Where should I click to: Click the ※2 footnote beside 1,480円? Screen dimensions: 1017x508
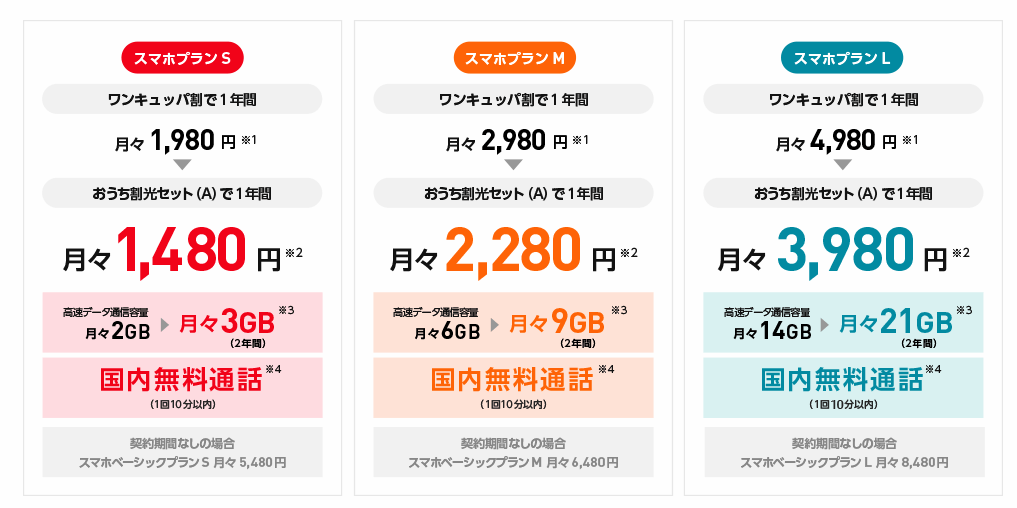(x=294, y=252)
